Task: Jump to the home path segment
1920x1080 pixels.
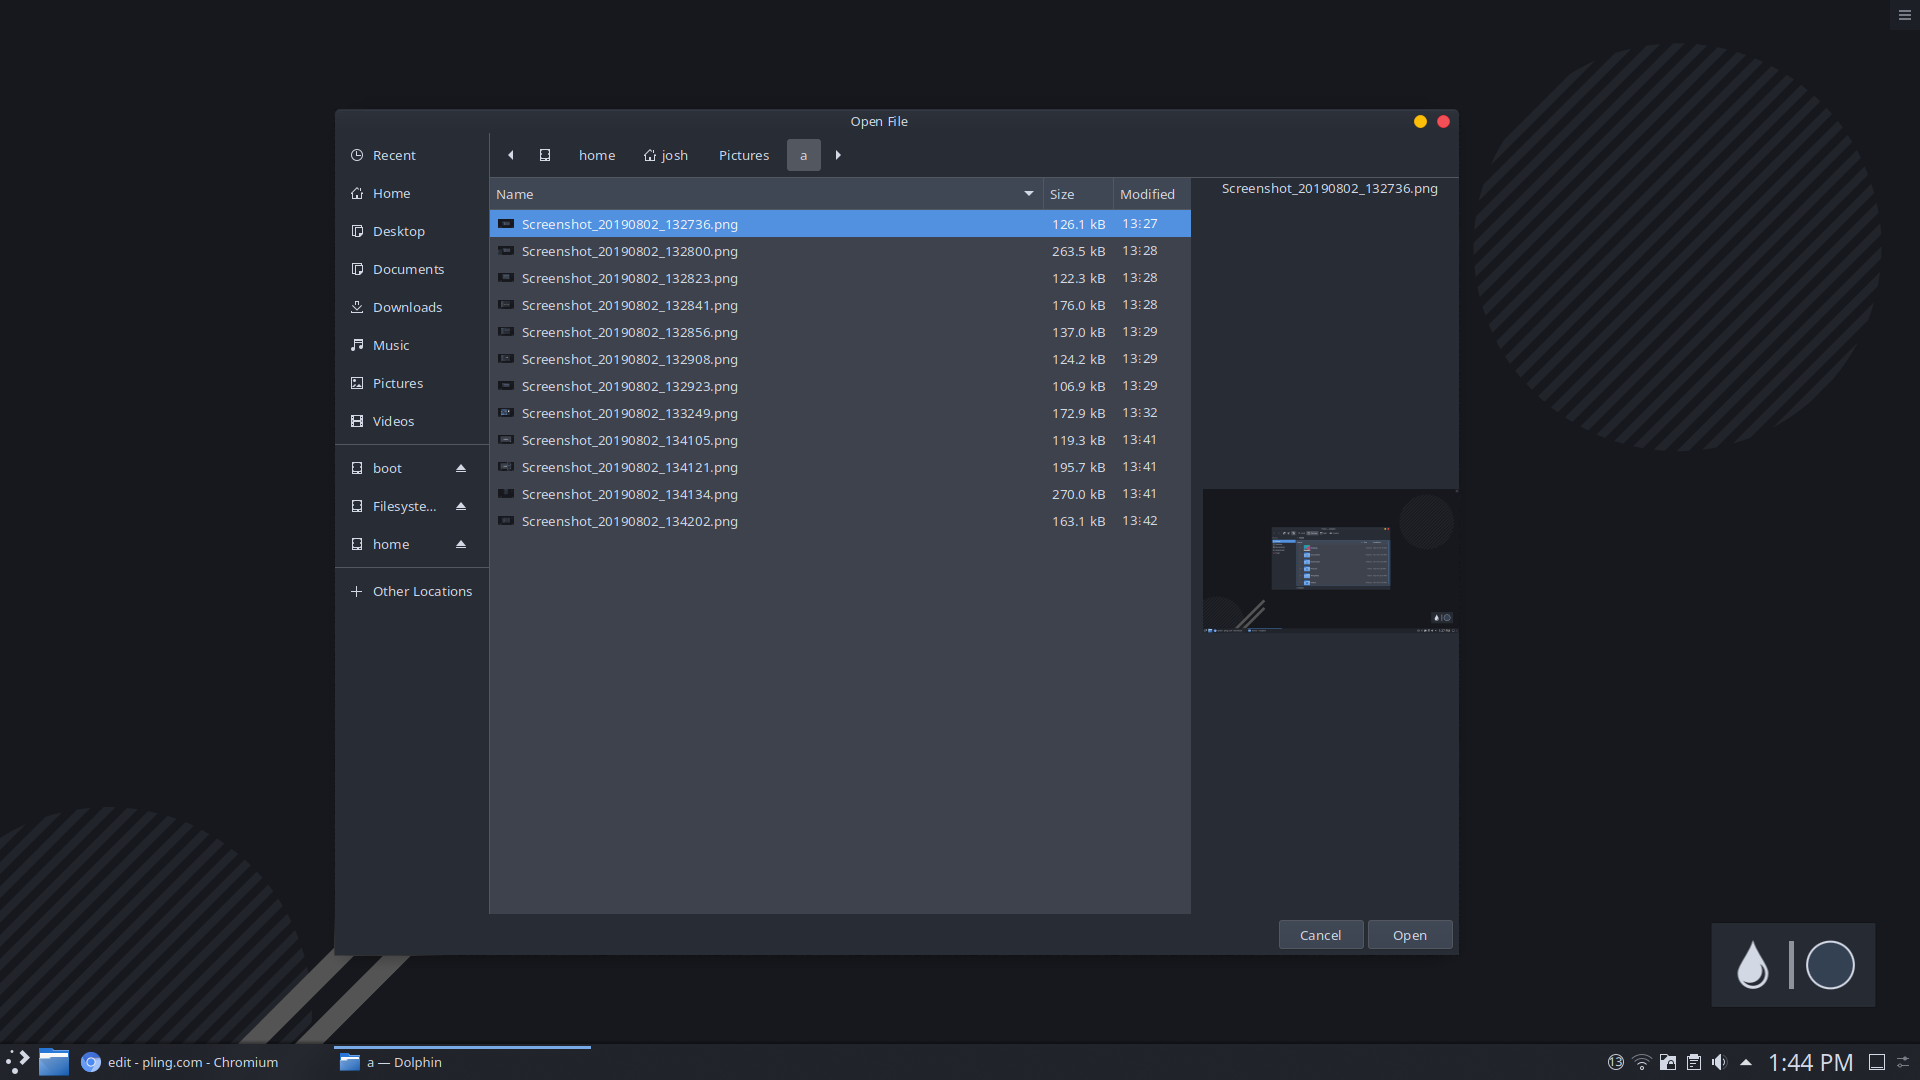Action: [597, 155]
